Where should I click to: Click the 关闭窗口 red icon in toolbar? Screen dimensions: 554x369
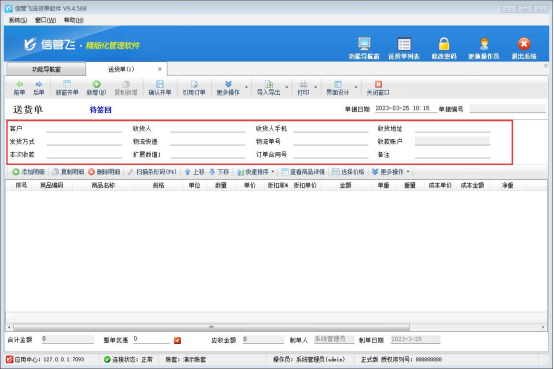pyautogui.click(x=378, y=84)
